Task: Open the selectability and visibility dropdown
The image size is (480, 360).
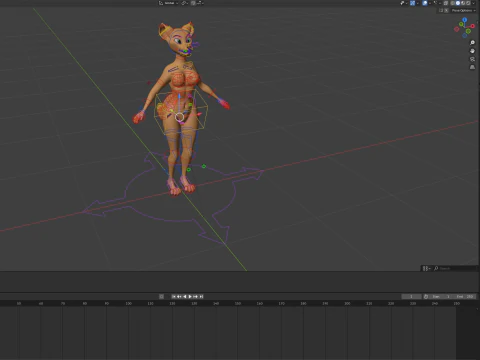Action: click(404, 3)
